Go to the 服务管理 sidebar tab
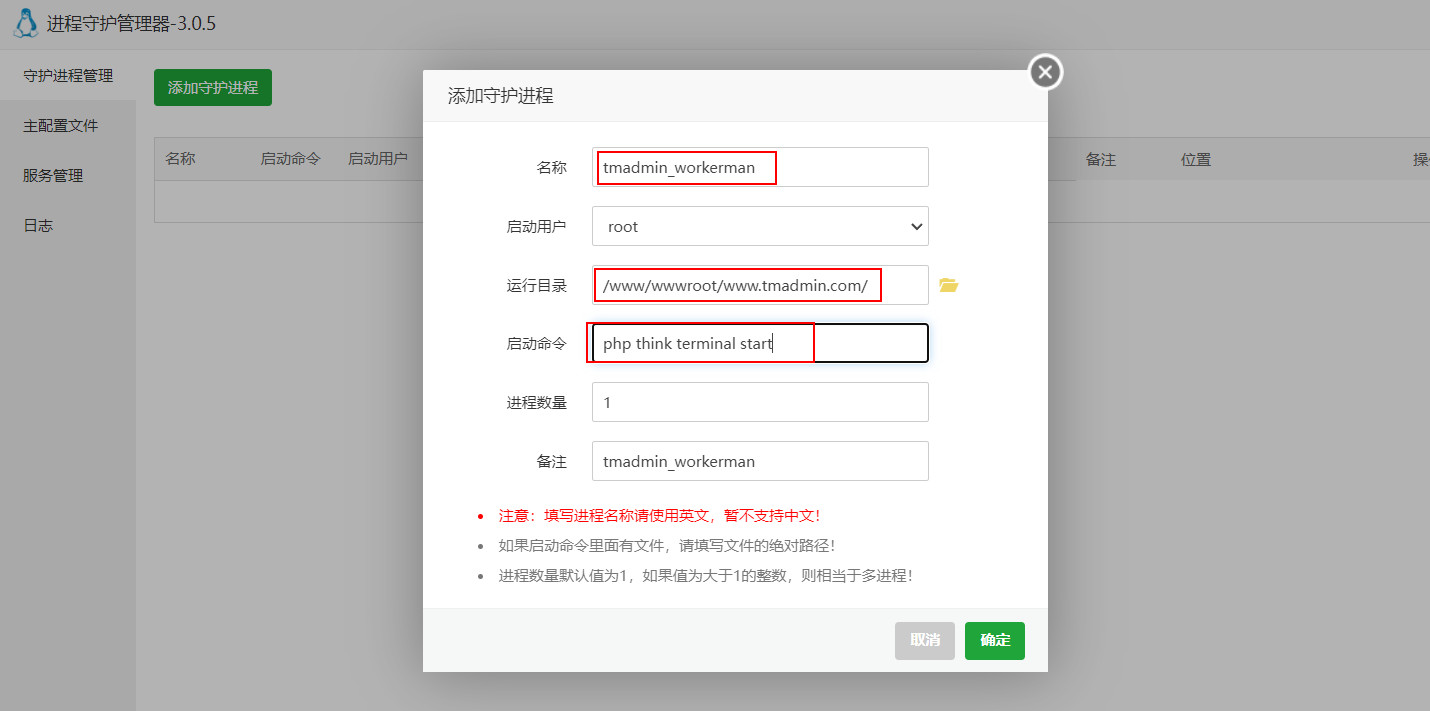The width and height of the screenshot is (1430, 711). click(x=53, y=176)
